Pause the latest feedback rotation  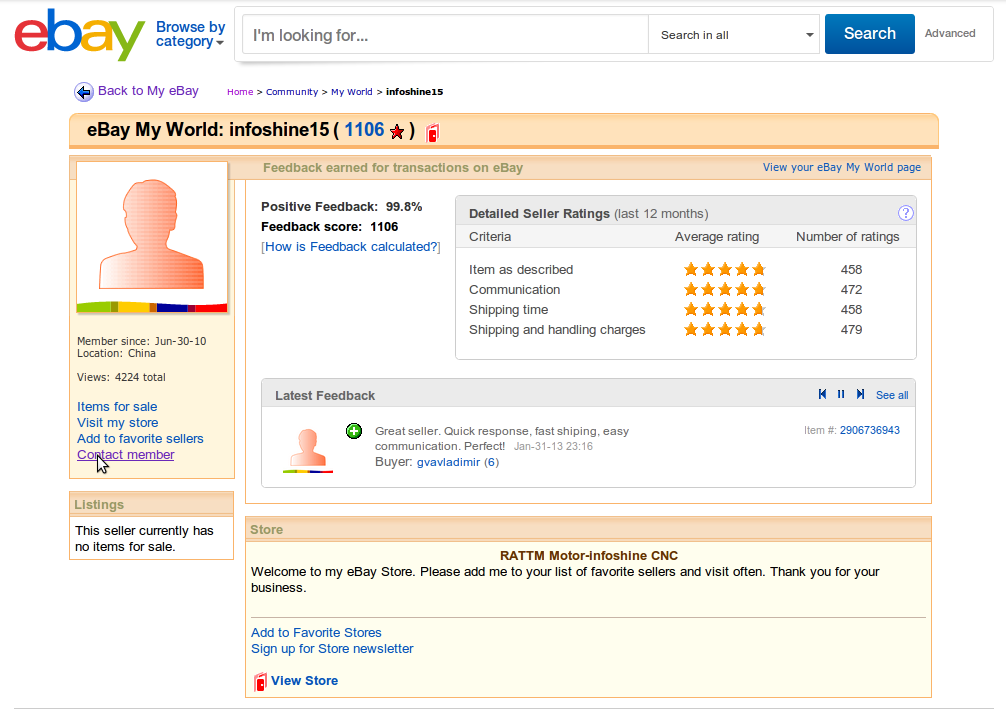[841, 394]
